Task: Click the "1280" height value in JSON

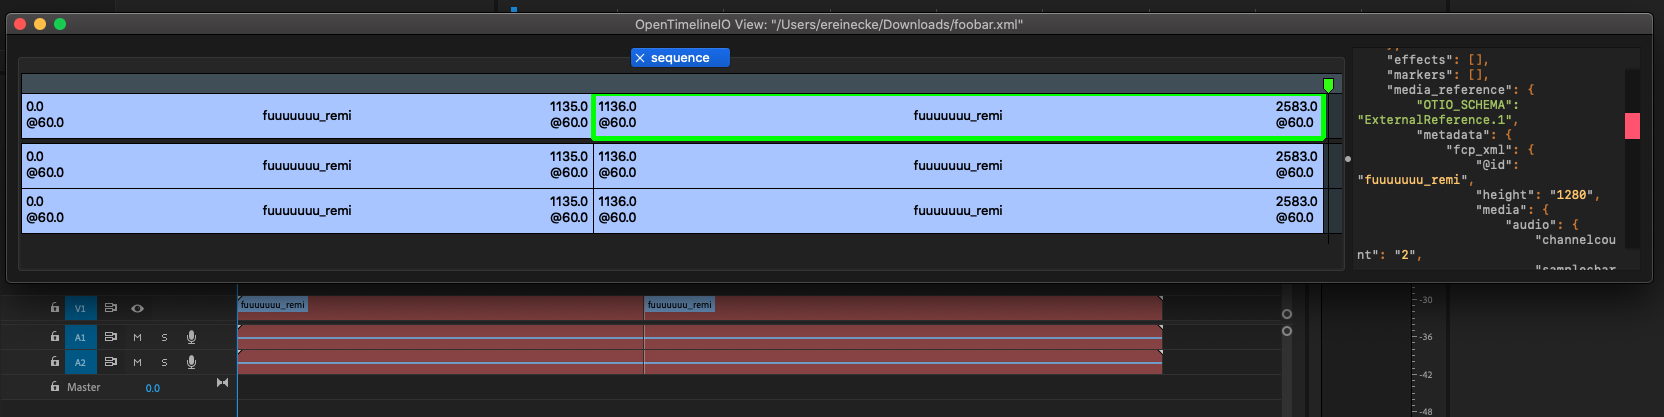Action: [1571, 195]
